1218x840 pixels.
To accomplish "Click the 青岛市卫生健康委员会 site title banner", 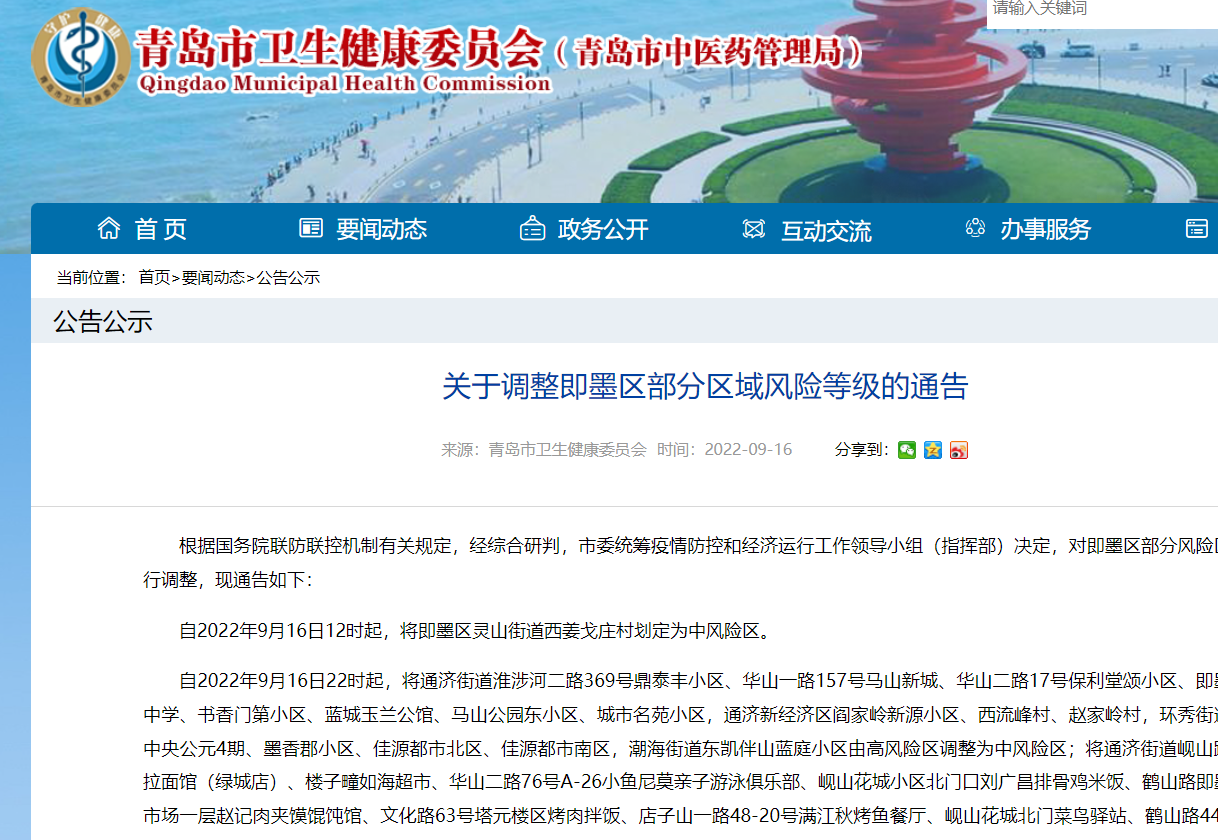I will (x=340, y=50).
